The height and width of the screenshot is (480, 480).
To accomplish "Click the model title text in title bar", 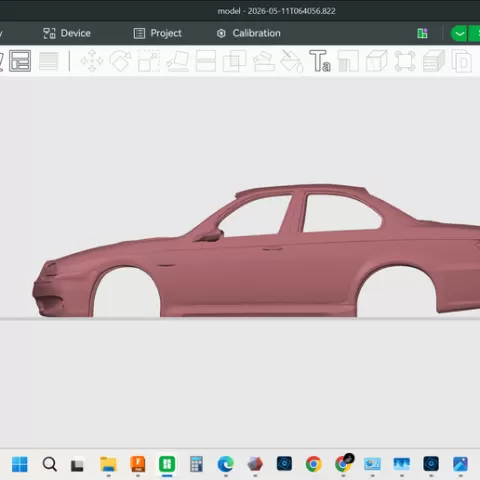I will tap(276, 11).
